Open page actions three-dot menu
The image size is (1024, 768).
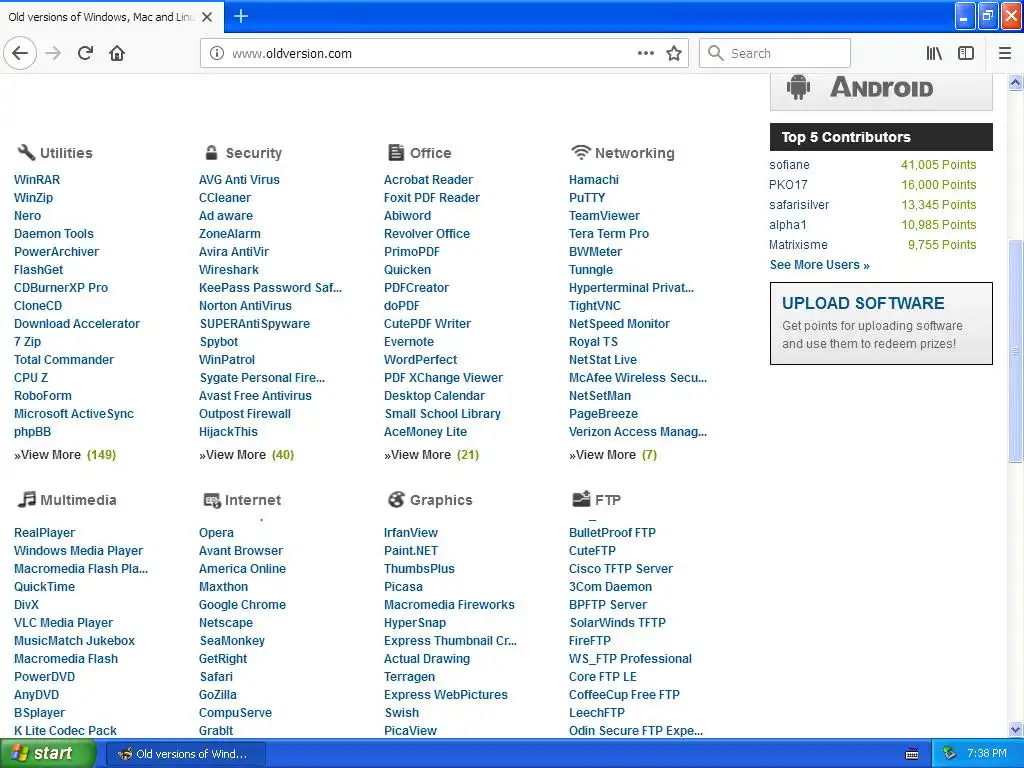pyautogui.click(x=645, y=53)
